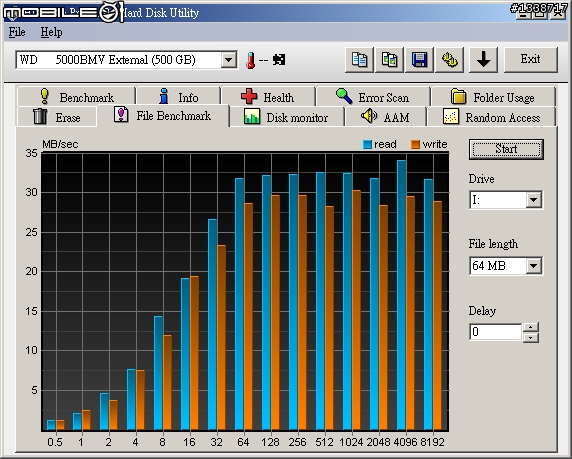
Task: Click the Delay input field
Action: 496,332
